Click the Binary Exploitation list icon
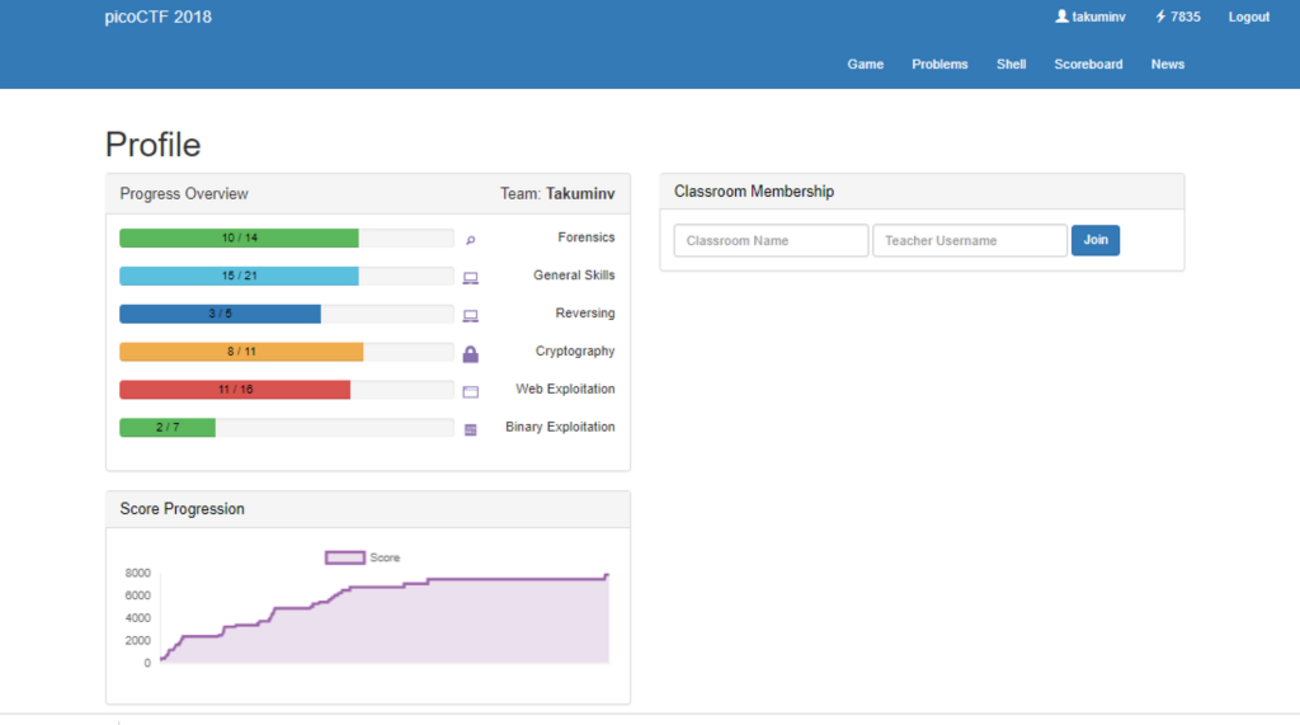1300x725 pixels. click(x=470, y=430)
